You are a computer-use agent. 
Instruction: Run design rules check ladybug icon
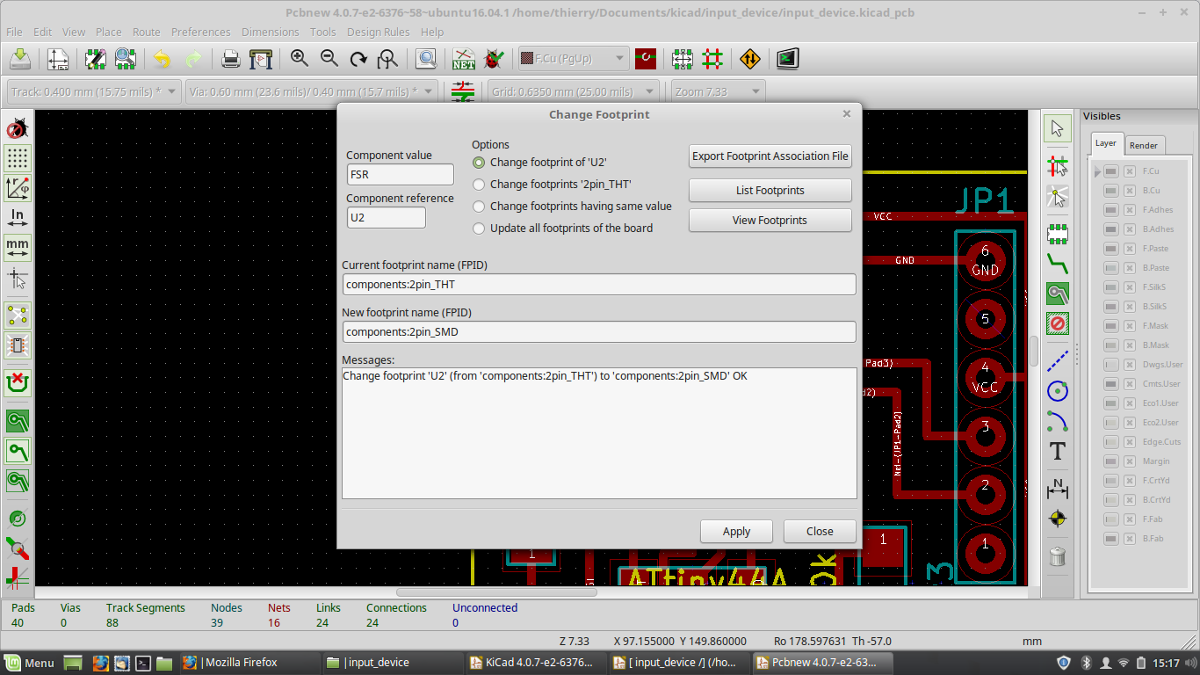[x=493, y=59]
